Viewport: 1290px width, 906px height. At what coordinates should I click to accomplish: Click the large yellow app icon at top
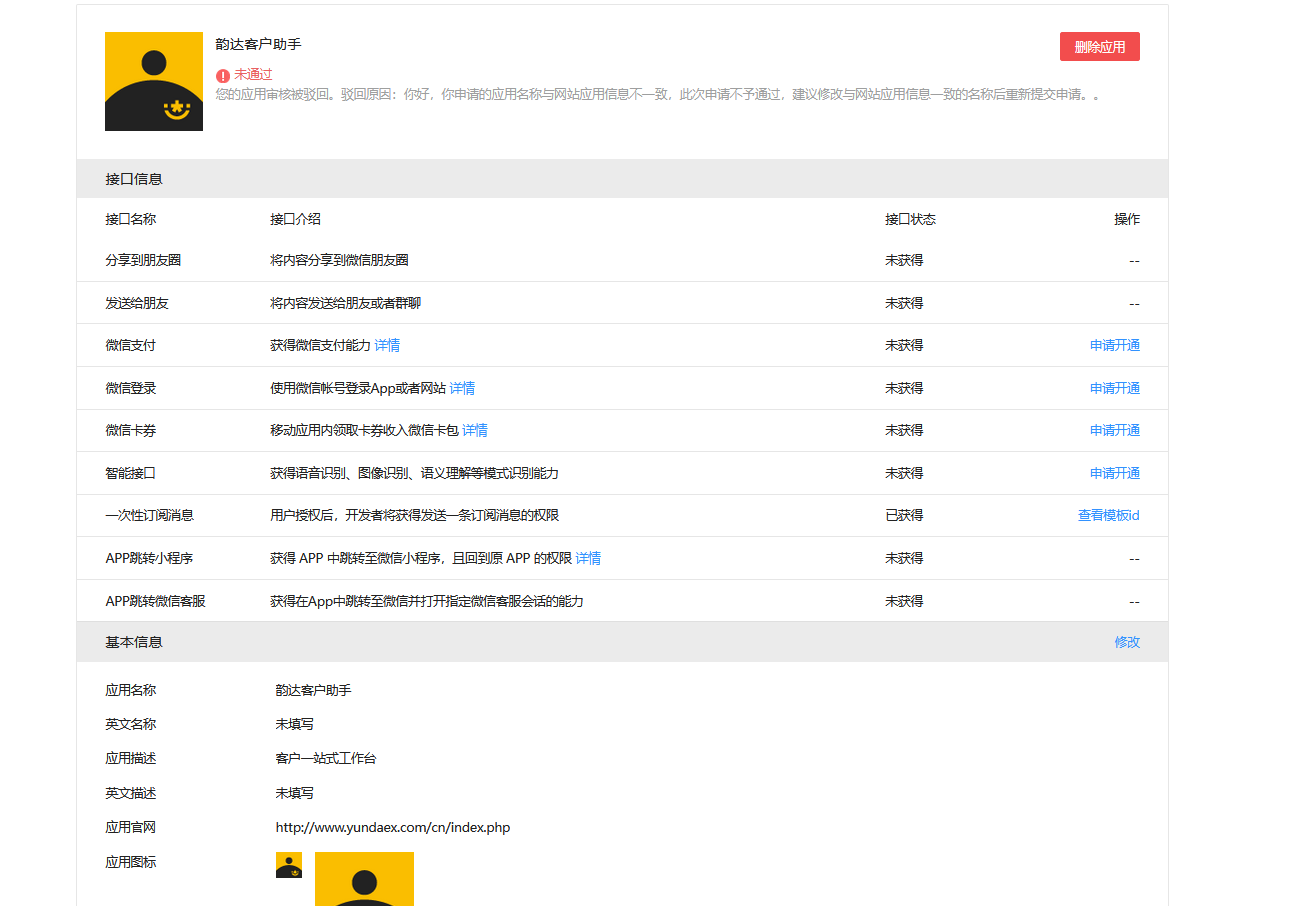tap(154, 82)
